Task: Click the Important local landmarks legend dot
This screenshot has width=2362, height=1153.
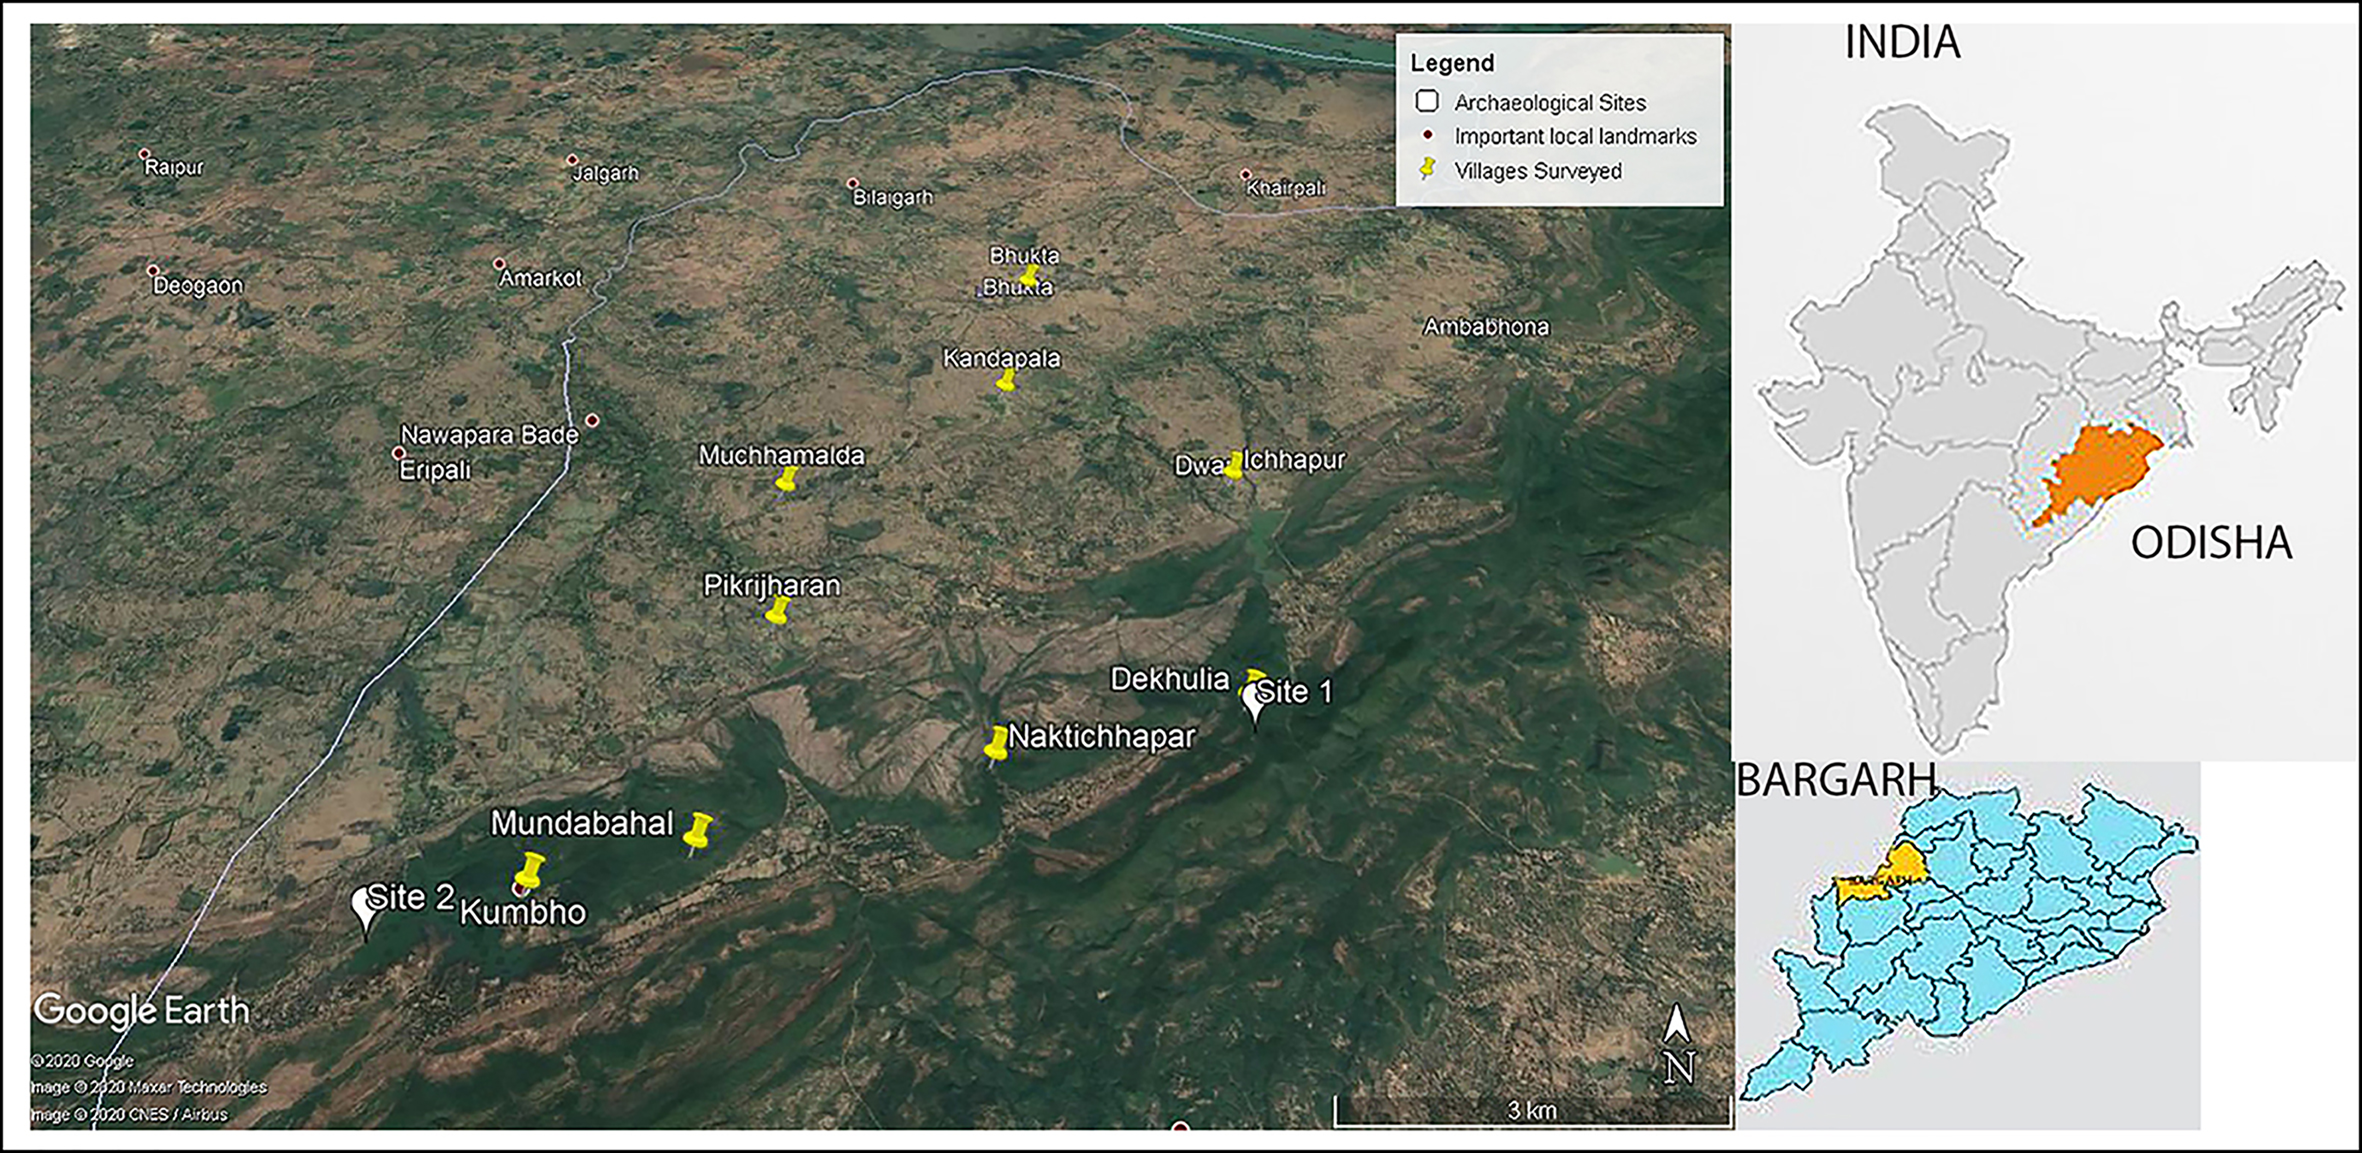Action: coord(1428,135)
